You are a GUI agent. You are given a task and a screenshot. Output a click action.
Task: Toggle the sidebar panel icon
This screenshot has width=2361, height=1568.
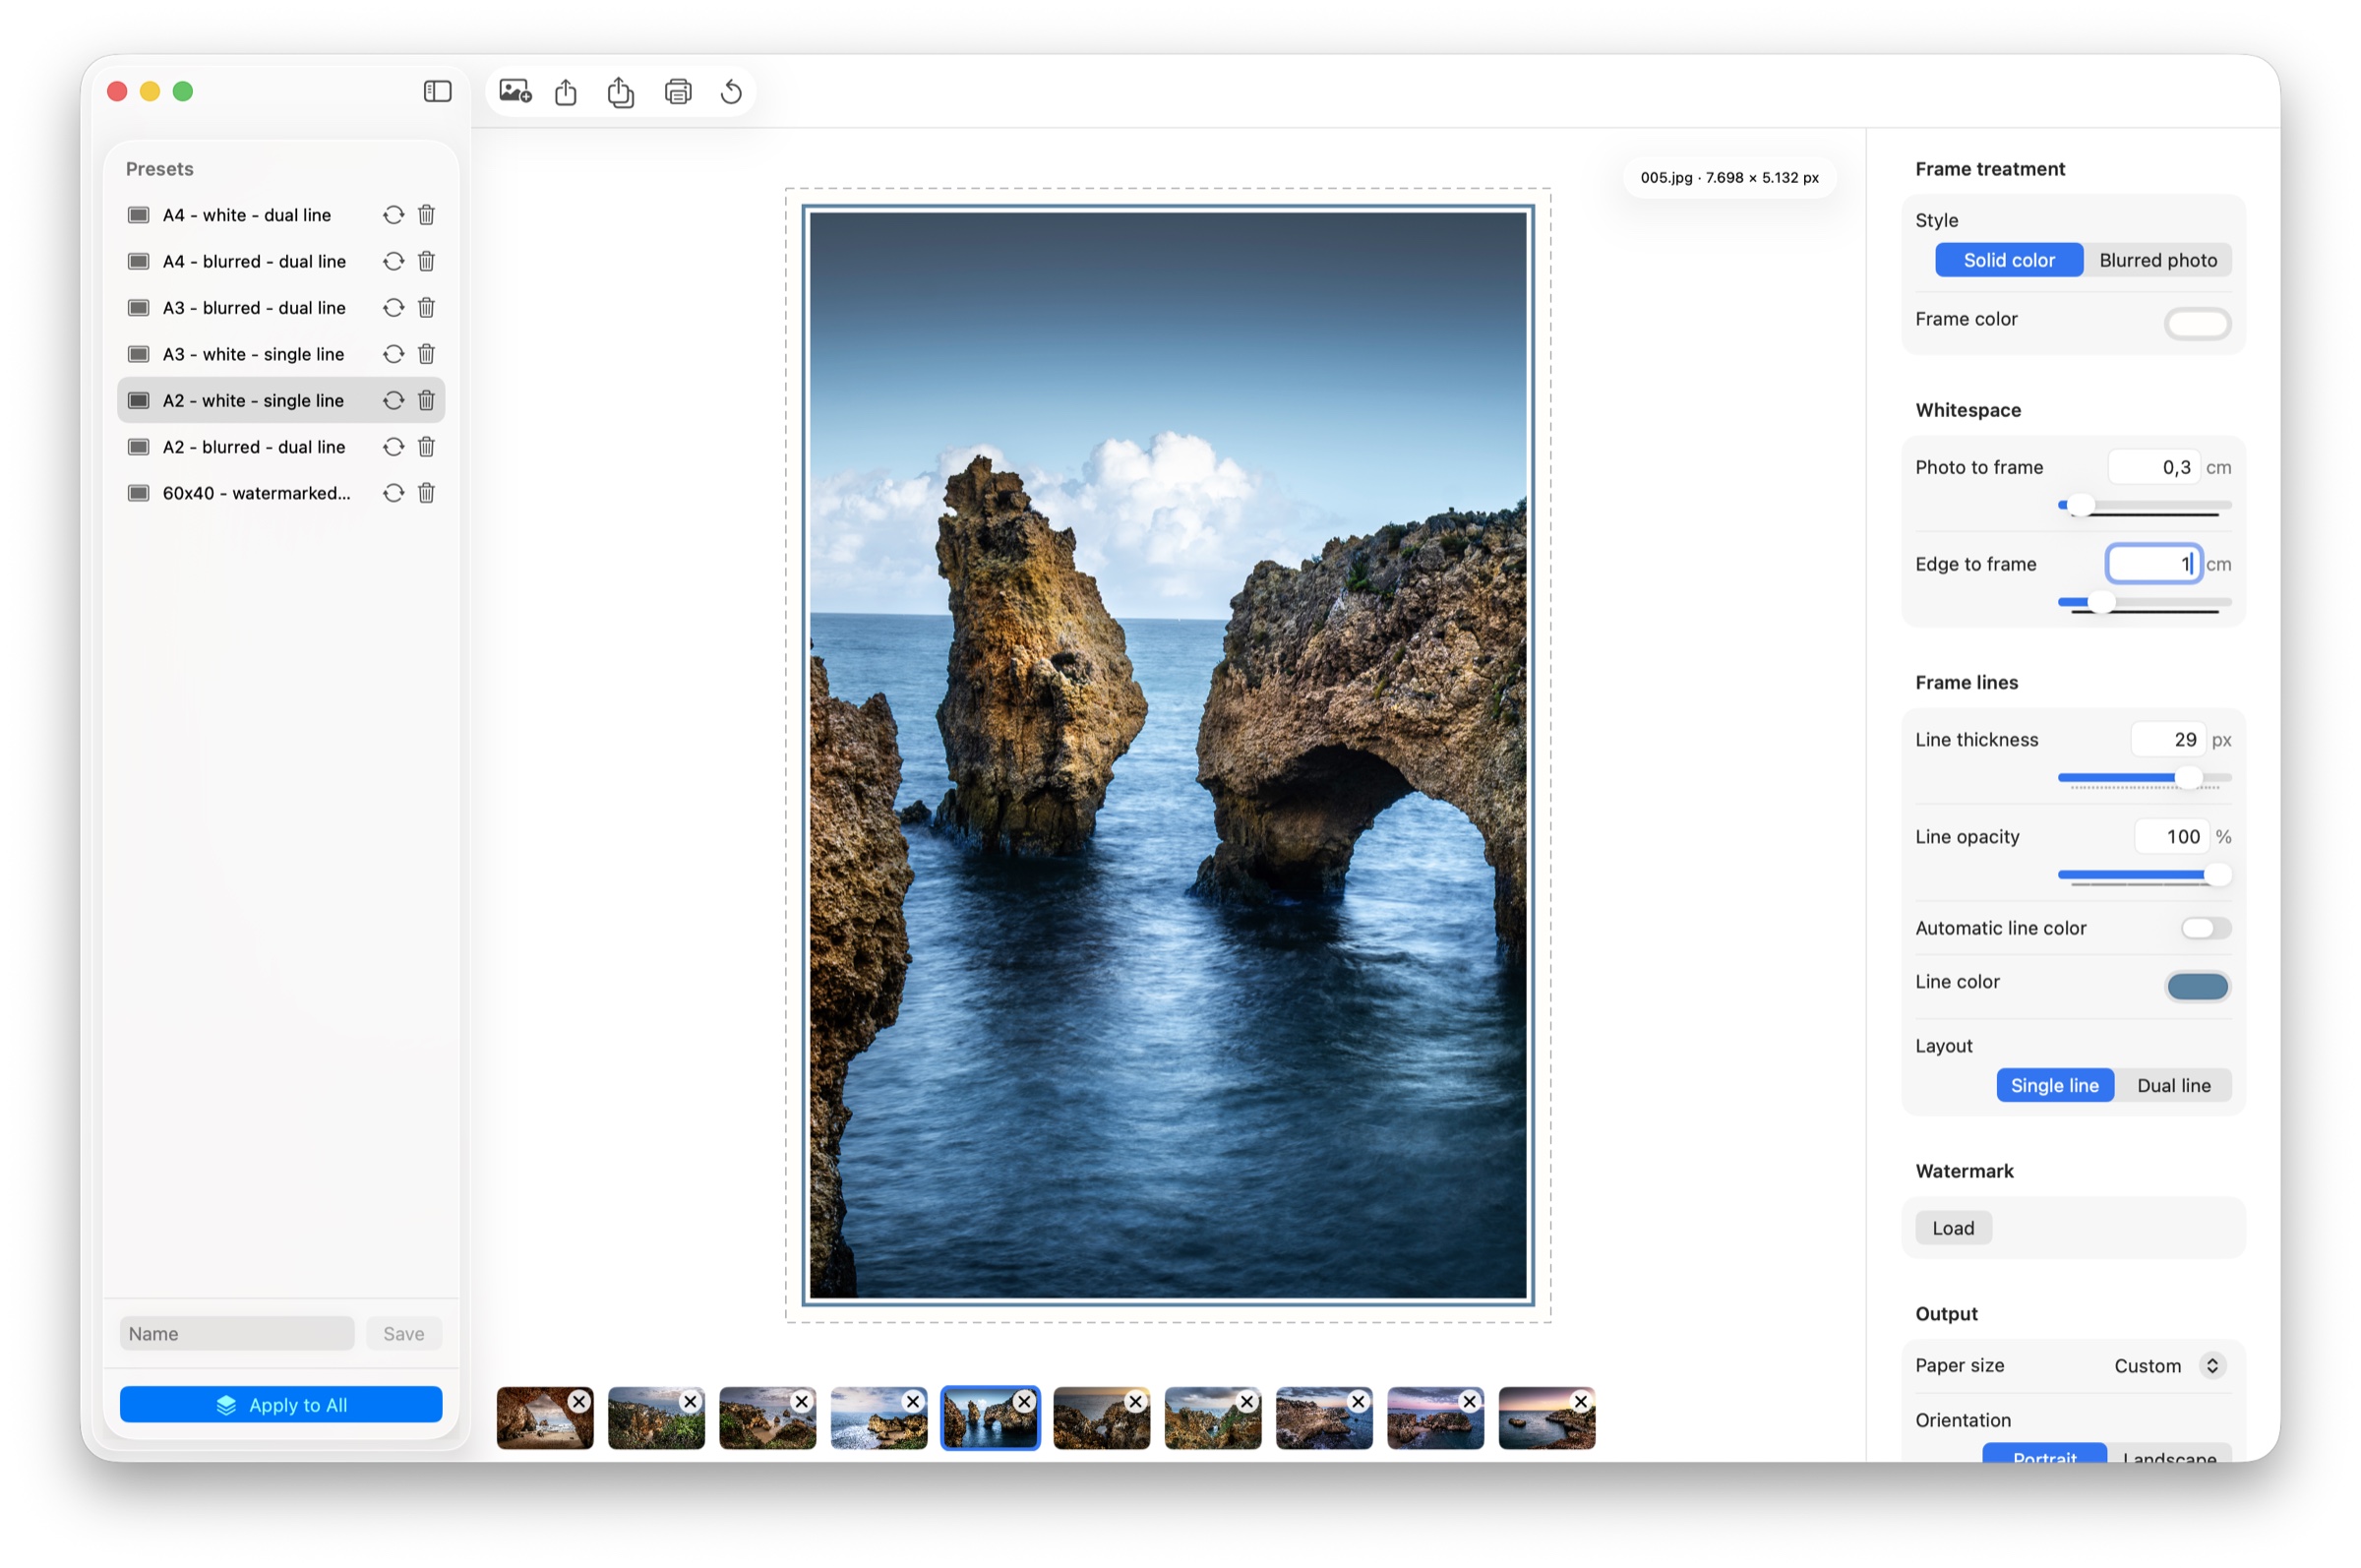point(437,91)
